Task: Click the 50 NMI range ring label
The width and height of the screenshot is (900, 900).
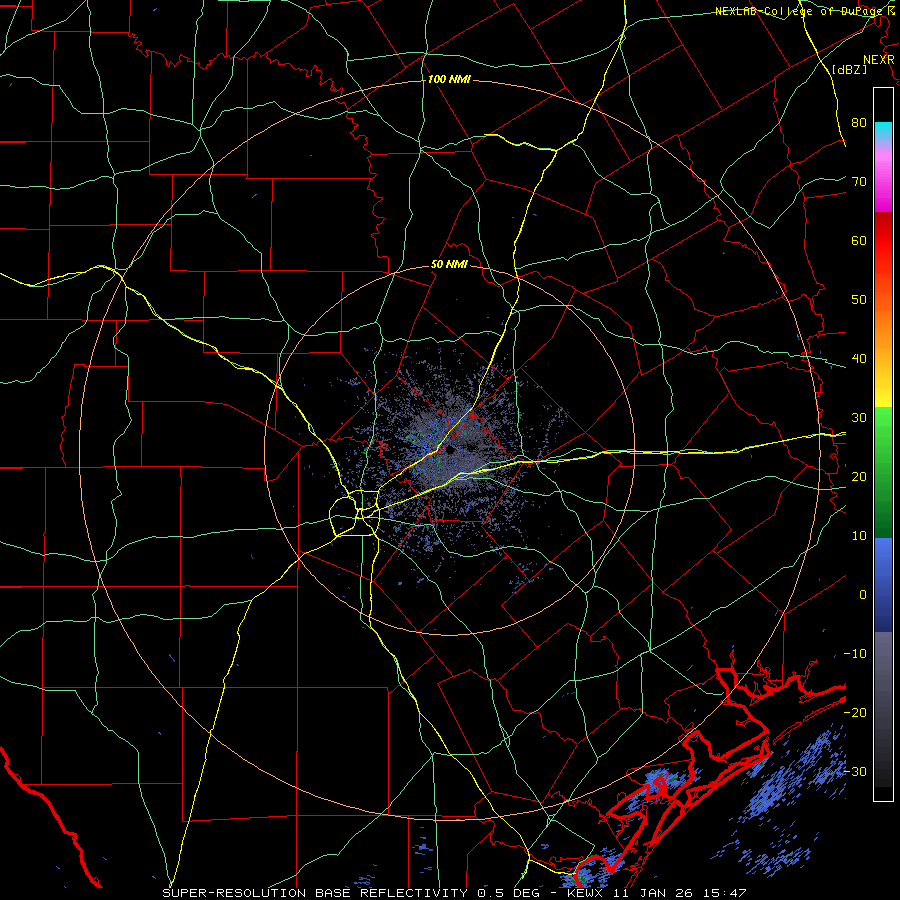Action: (449, 265)
